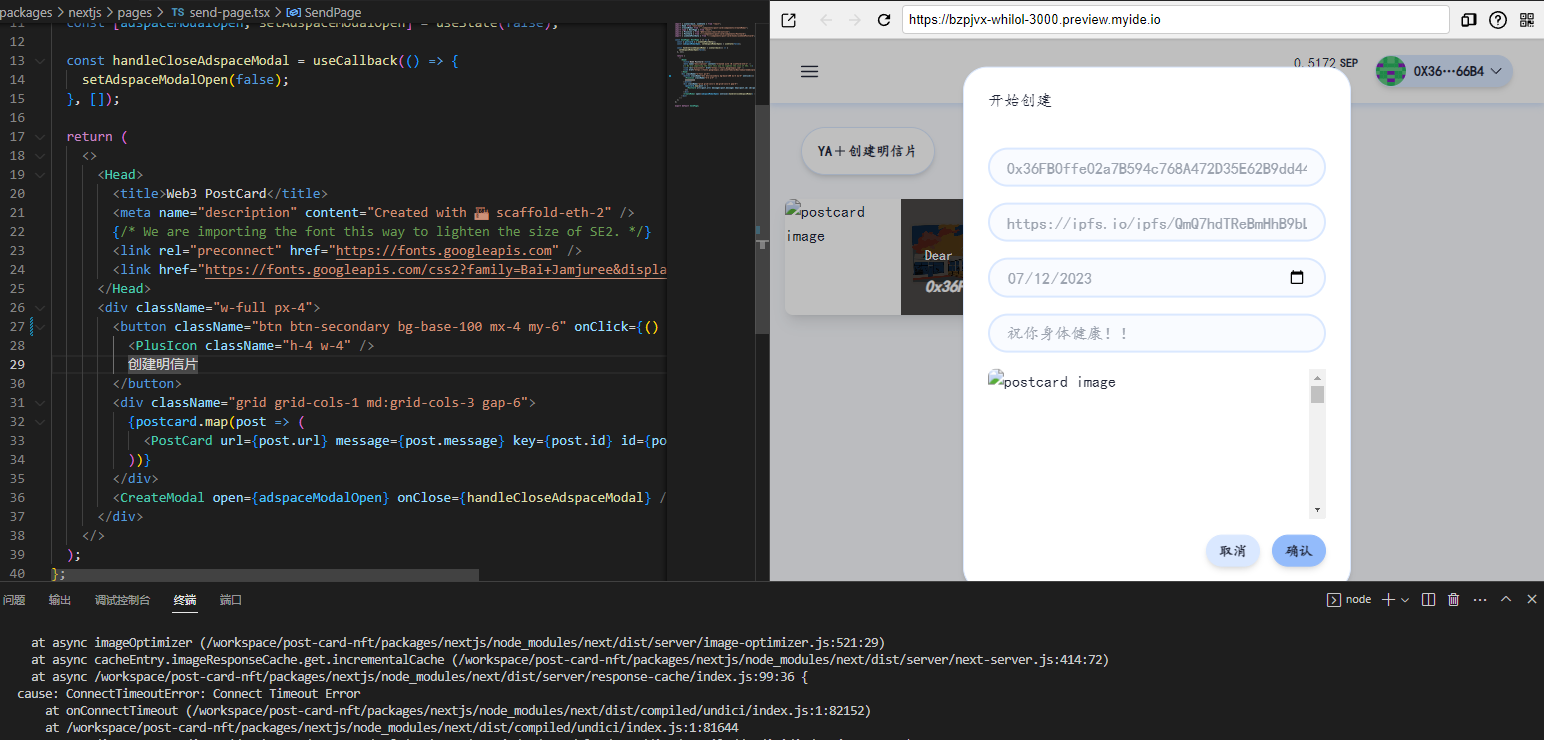The height and width of the screenshot is (740, 1544).
Task: Click the Dear postcard card thumbnail
Action: coord(933,257)
